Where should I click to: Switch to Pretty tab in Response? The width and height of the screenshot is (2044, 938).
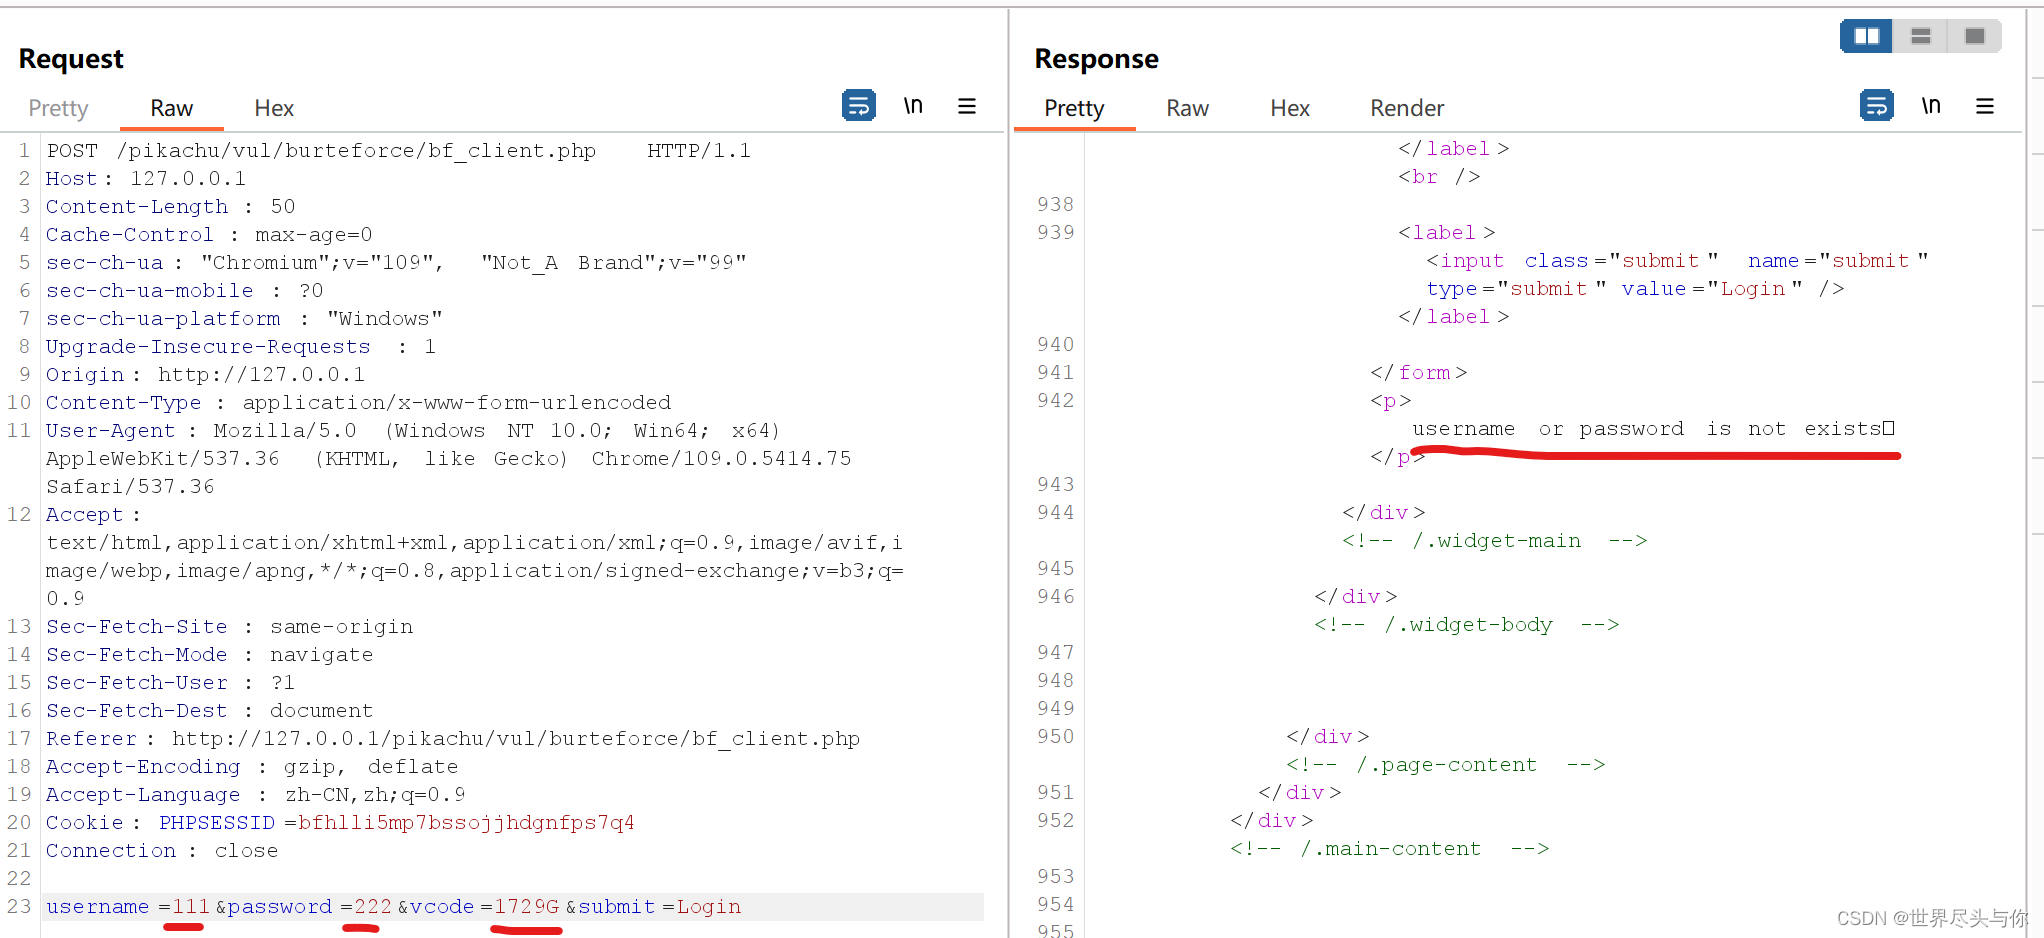(x=1074, y=108)
